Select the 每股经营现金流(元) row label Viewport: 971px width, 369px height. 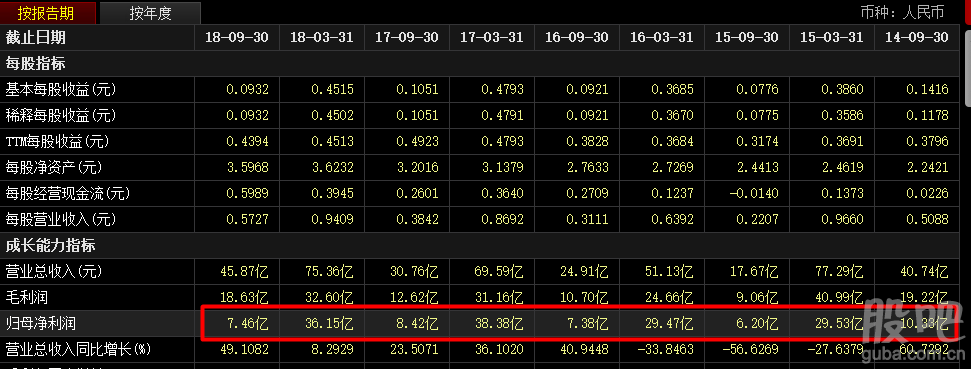(x=68, y=194)
